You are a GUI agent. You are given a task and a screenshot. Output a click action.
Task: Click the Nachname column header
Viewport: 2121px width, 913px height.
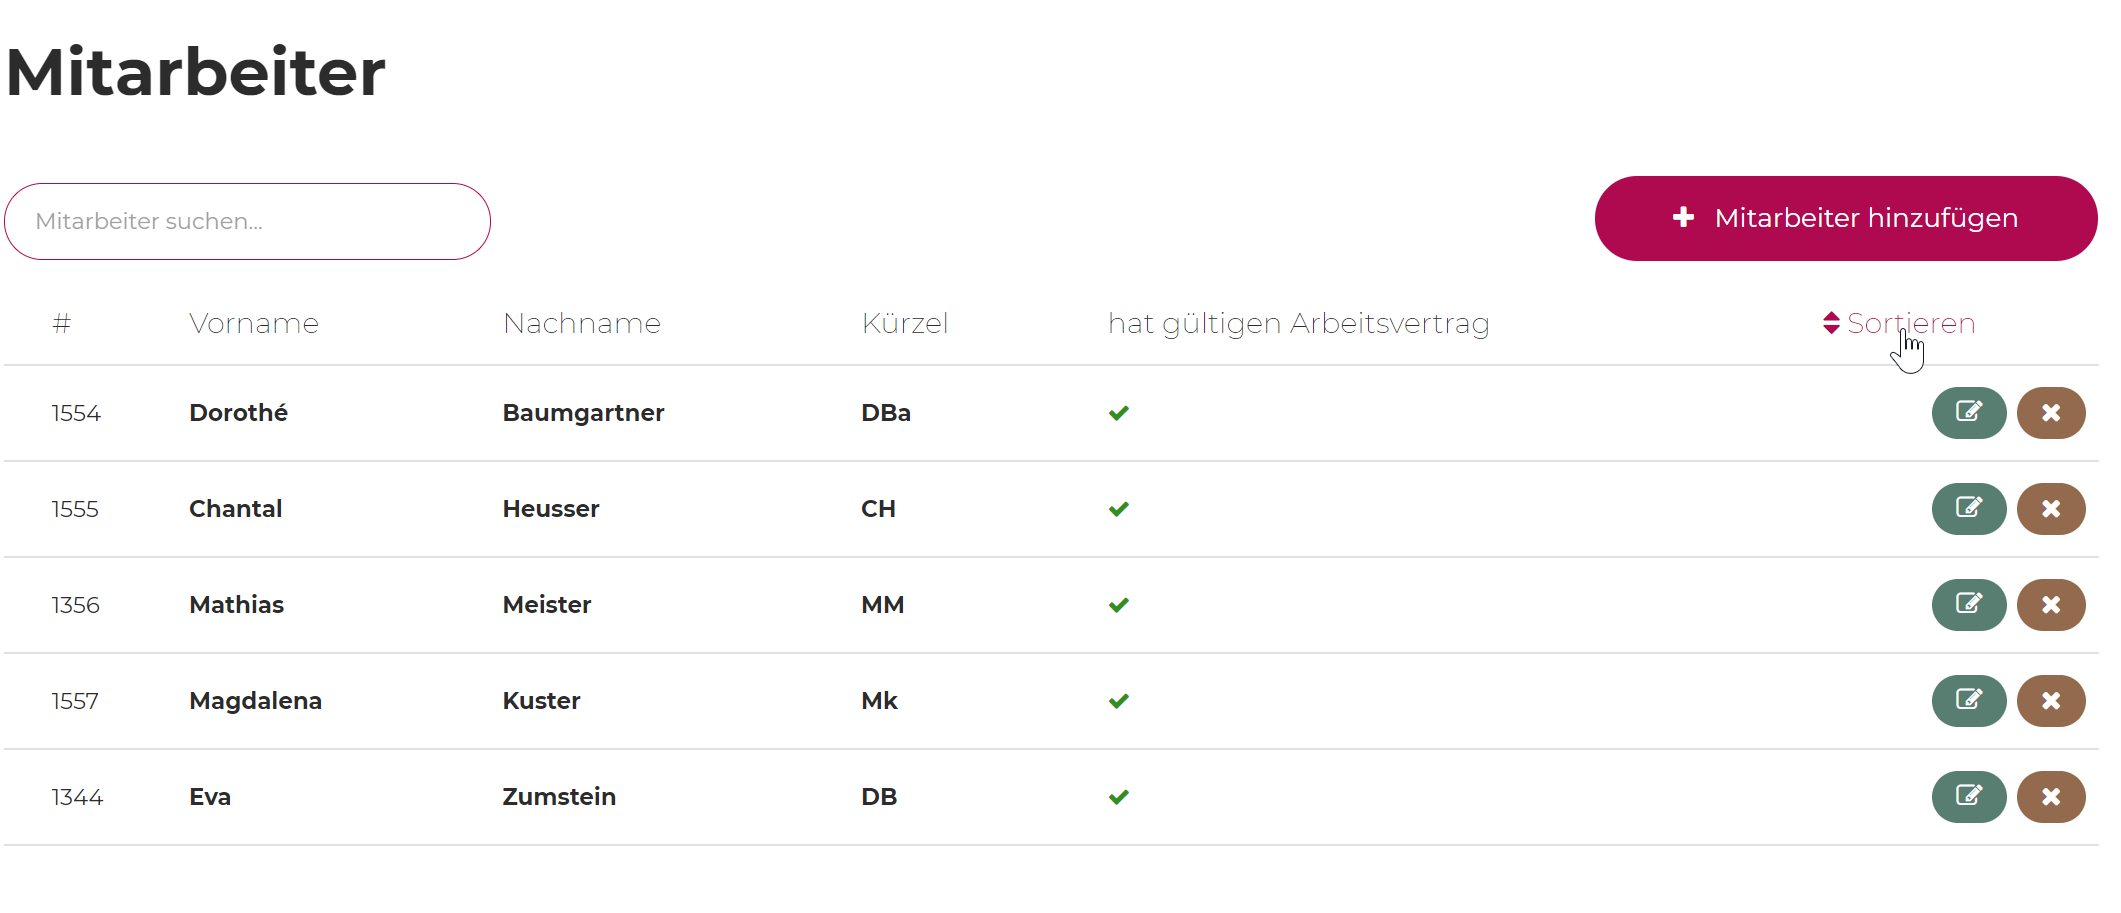tap(582, 323)
